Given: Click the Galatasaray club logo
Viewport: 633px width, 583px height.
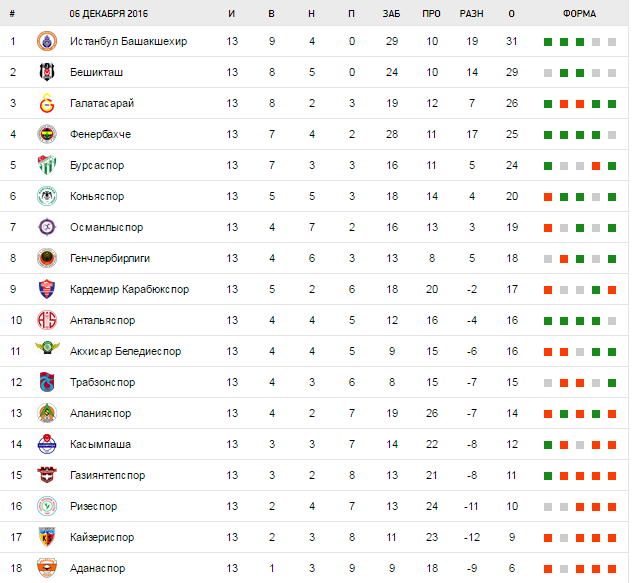Looking at the screenshot, I should pos(44,103).
